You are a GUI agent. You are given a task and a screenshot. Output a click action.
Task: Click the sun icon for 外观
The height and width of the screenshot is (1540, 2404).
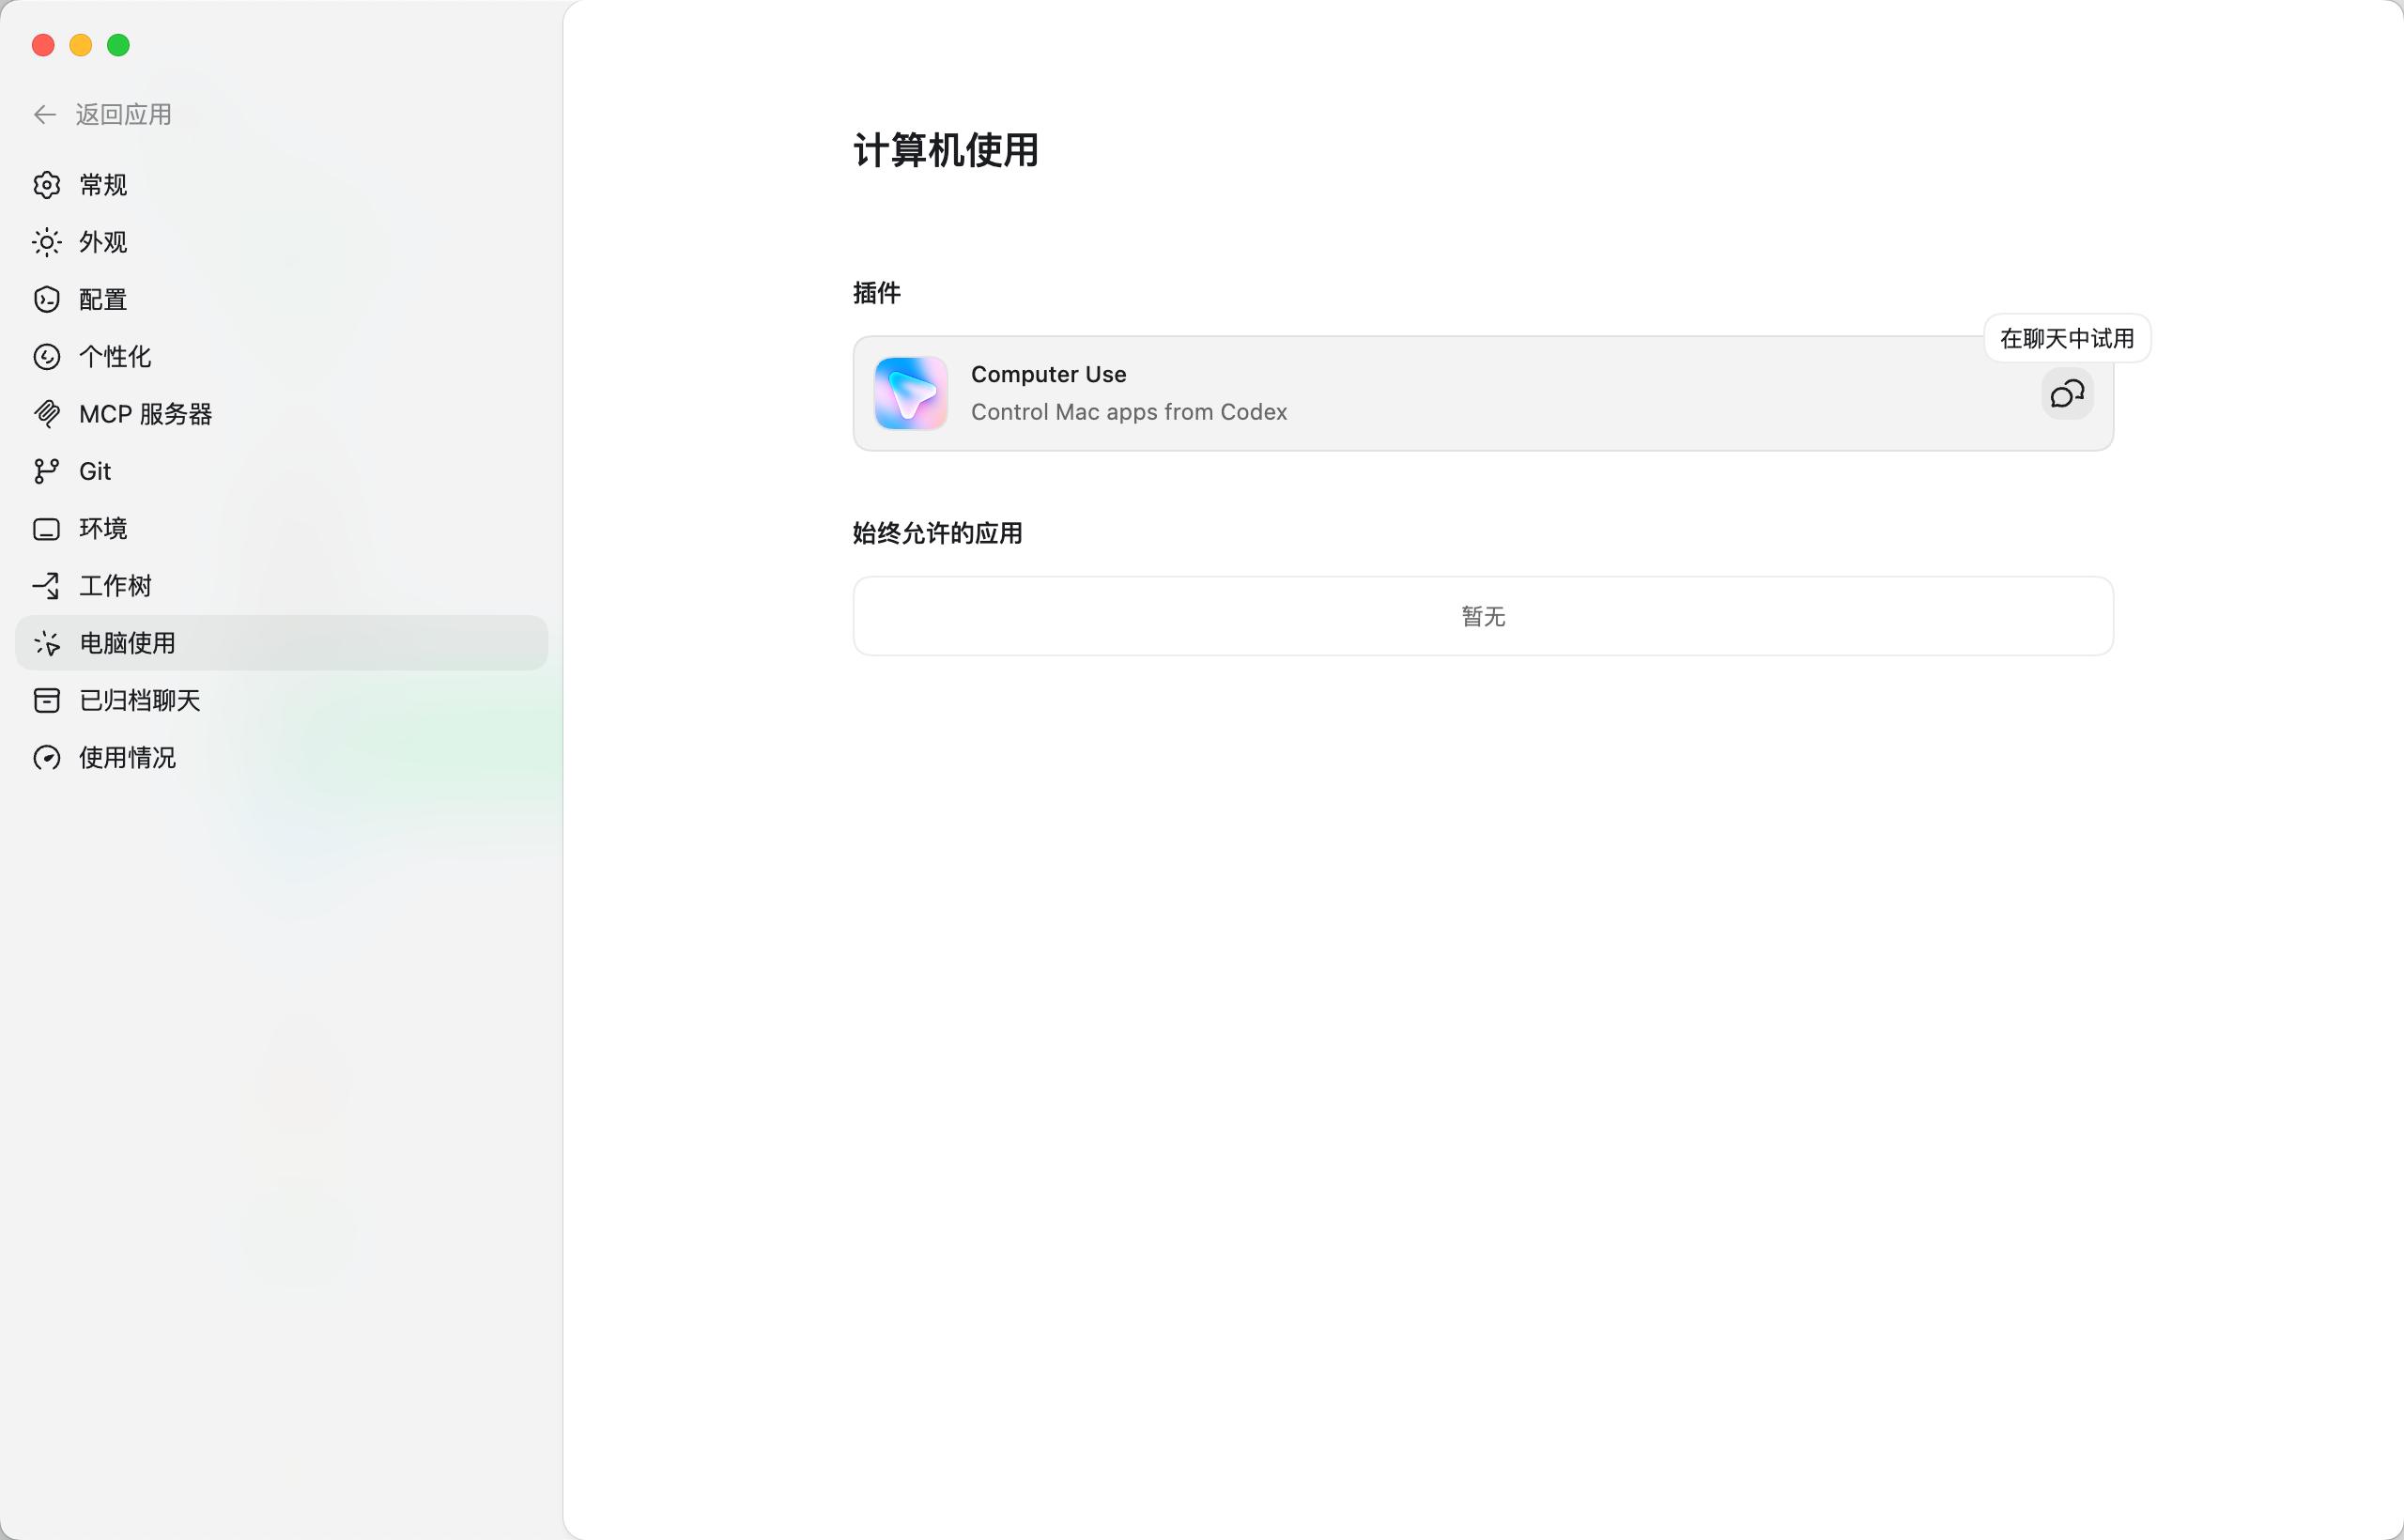pos(46,242)
